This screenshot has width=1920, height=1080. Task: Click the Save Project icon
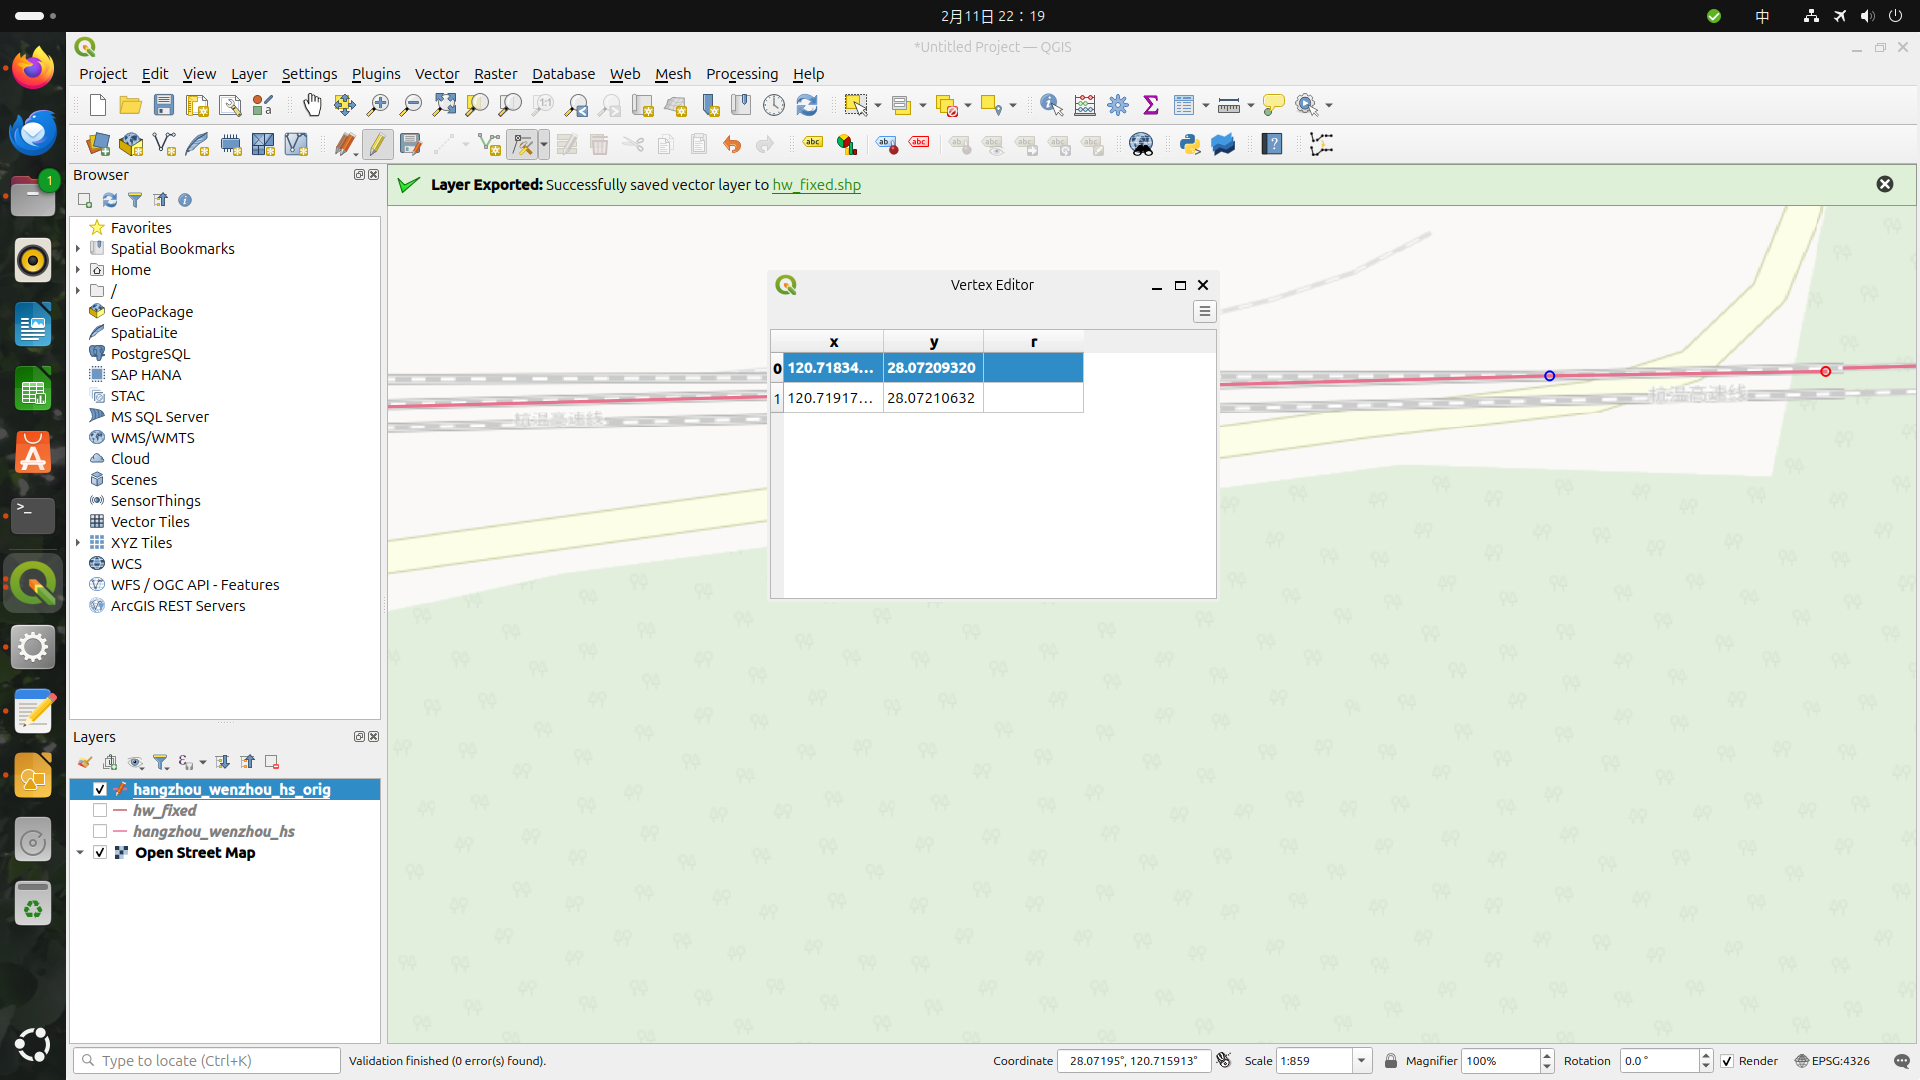point(164,105)
